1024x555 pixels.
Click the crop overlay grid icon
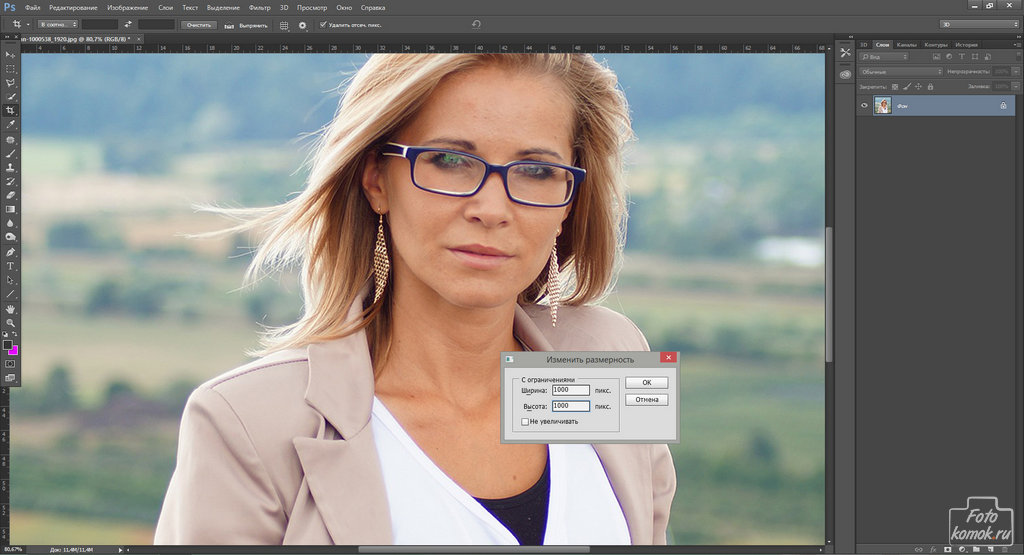click(x=284, y=24)
